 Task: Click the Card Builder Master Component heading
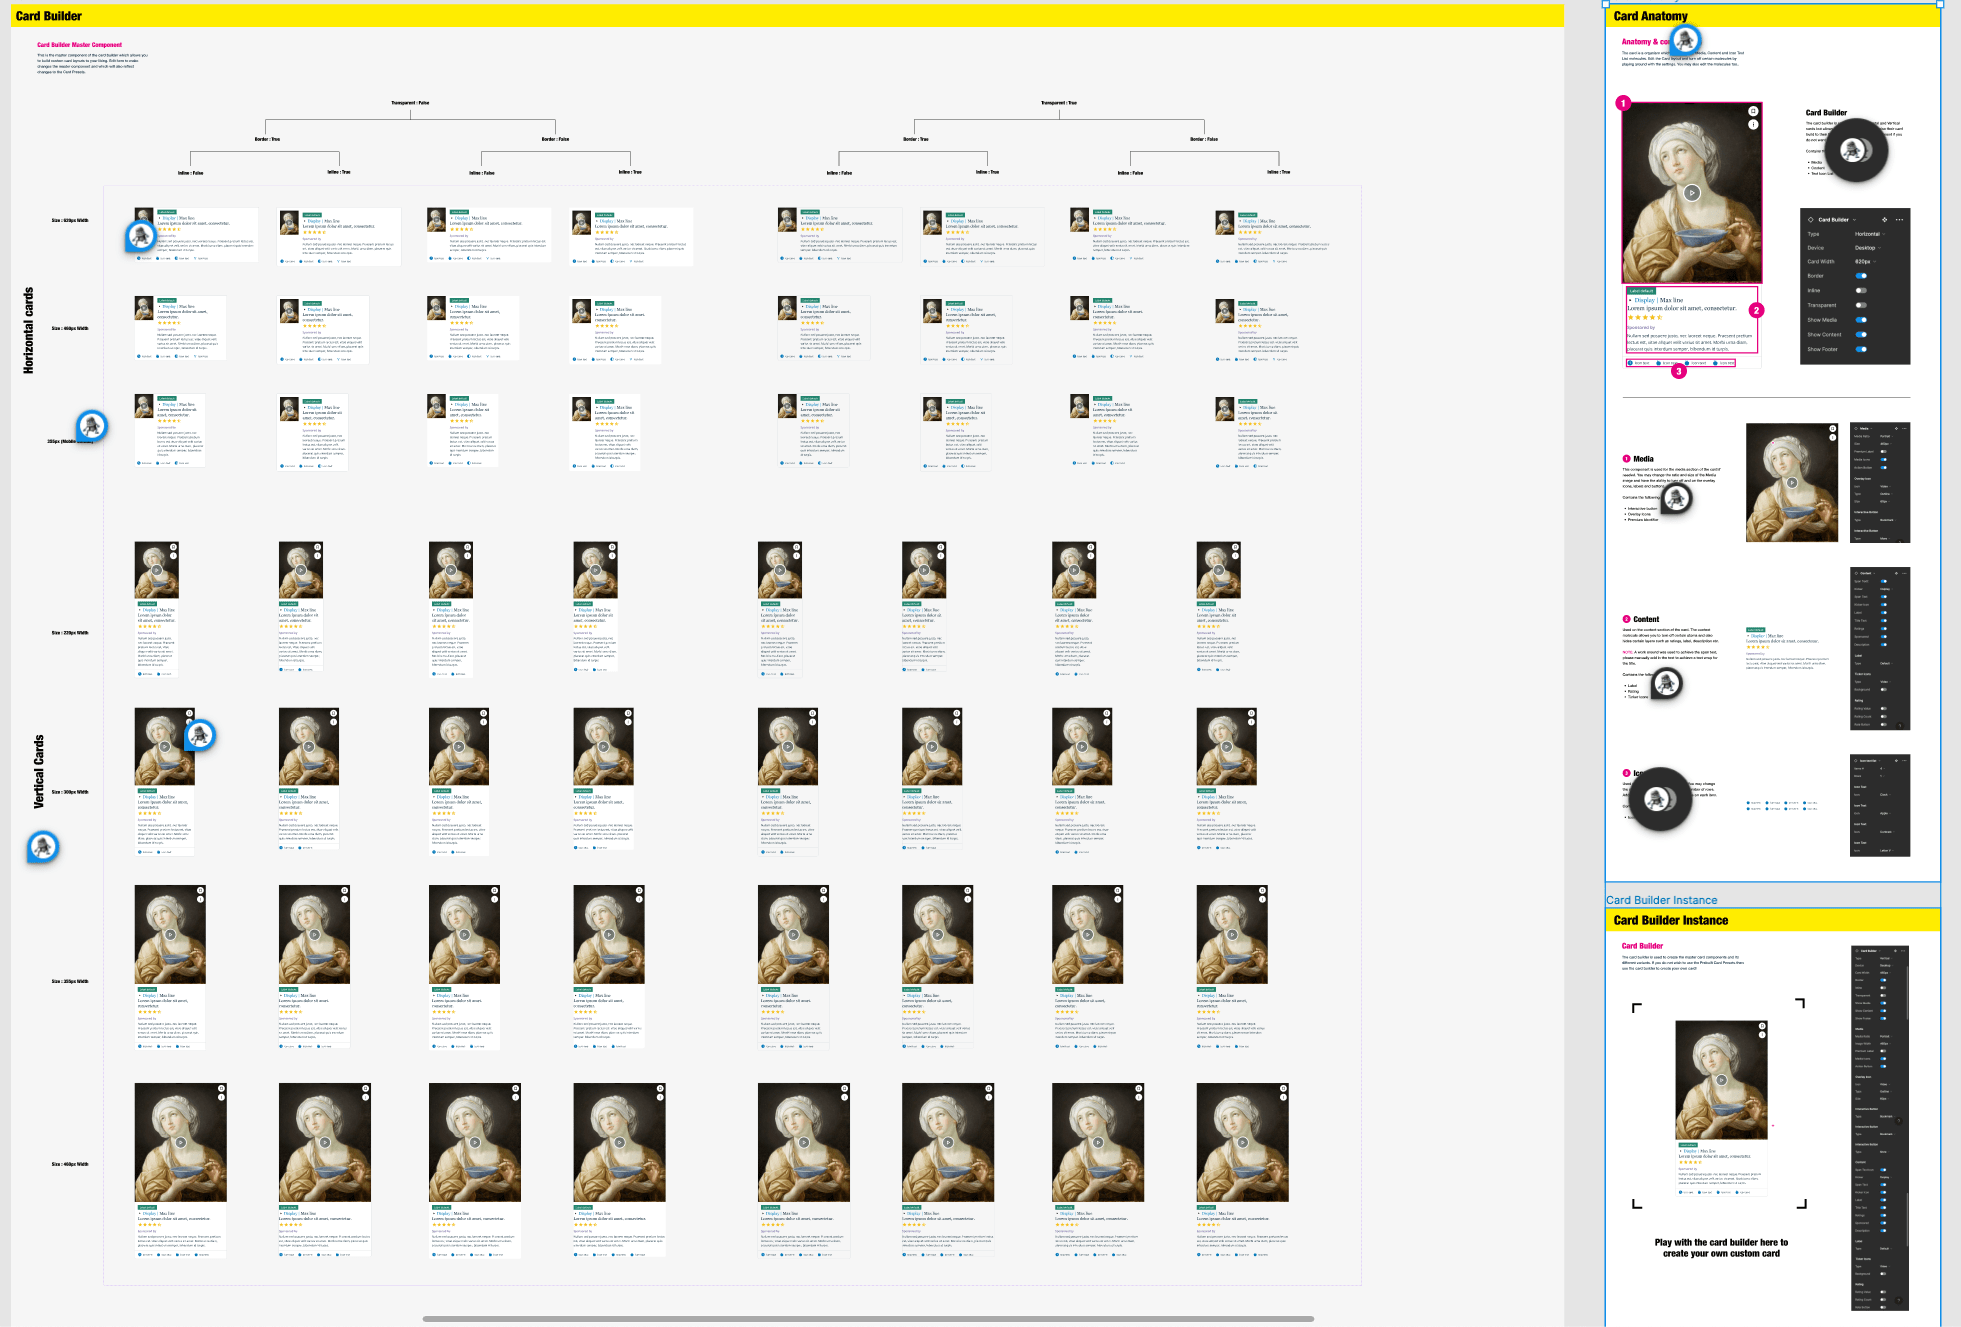[79, 45]
